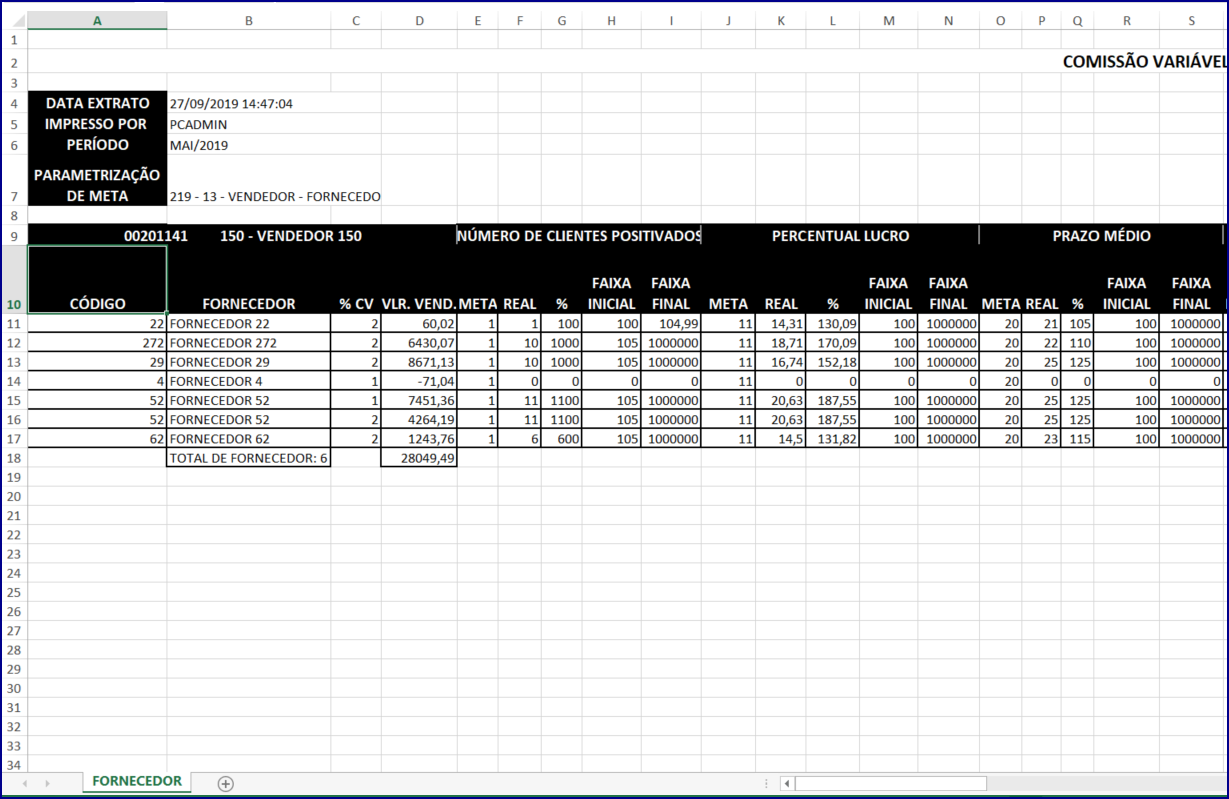Select the FORNECEDOR 272 cell
Image resolution: width=1229 pixels, height=799 pixels.
click(x=248, y=343)
